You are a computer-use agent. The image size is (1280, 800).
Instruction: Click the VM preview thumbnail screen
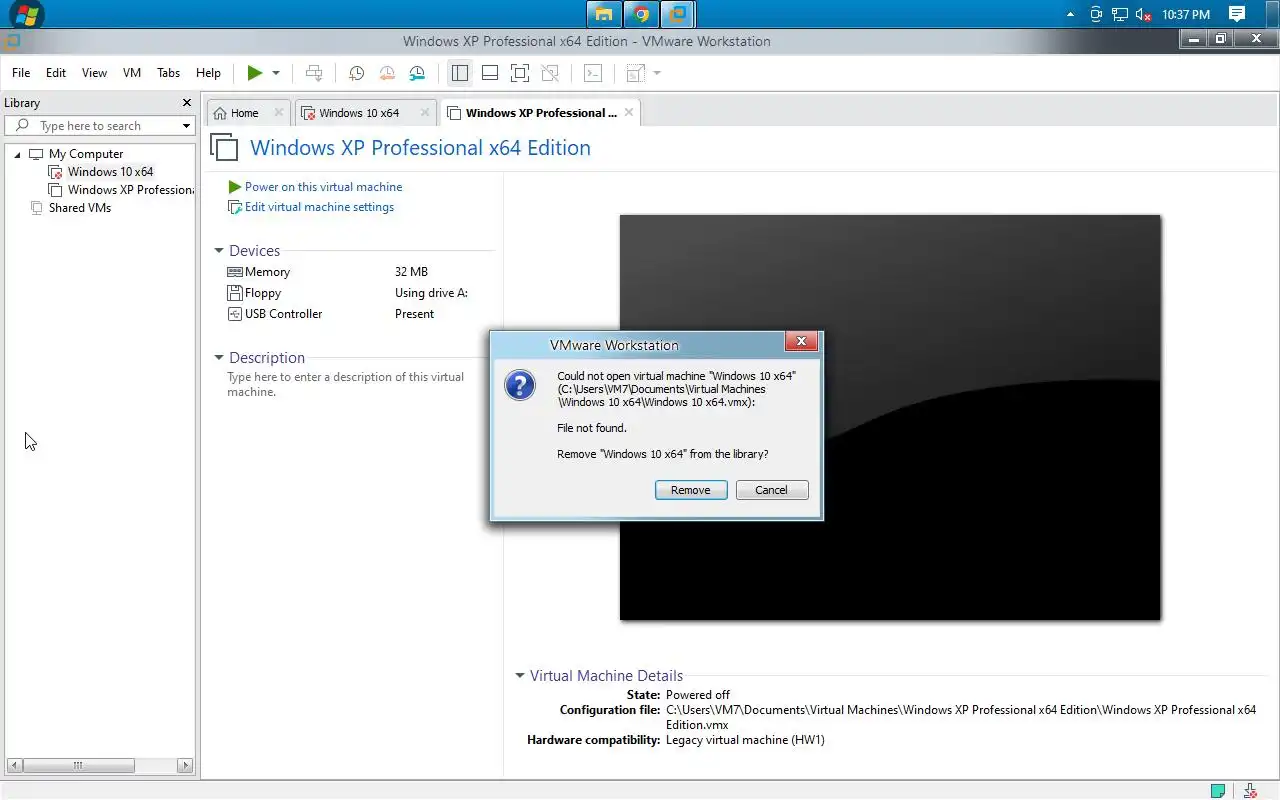click(x=890, y=417)
